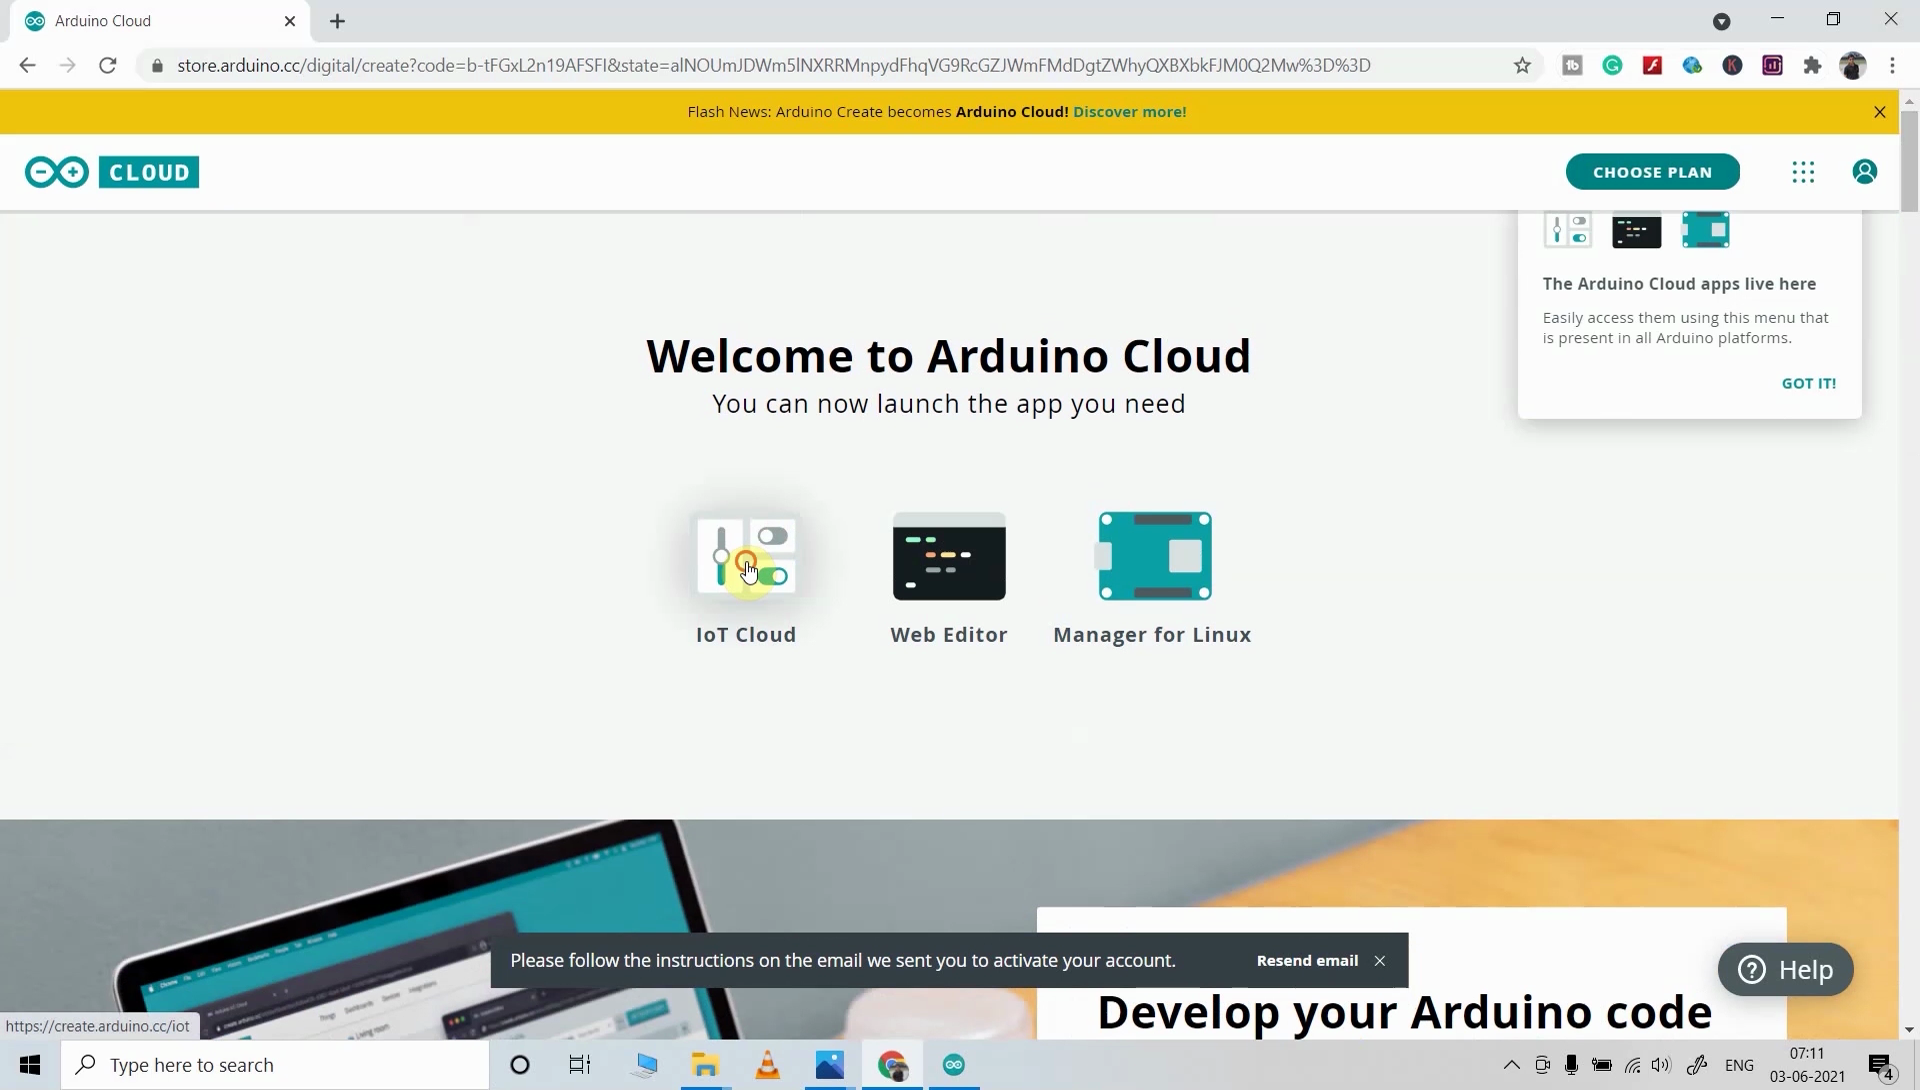Click the Flash Player extension icon
This screenshot has height=1090, width=1920.
pyautogui.click(x=1653, y=65)
